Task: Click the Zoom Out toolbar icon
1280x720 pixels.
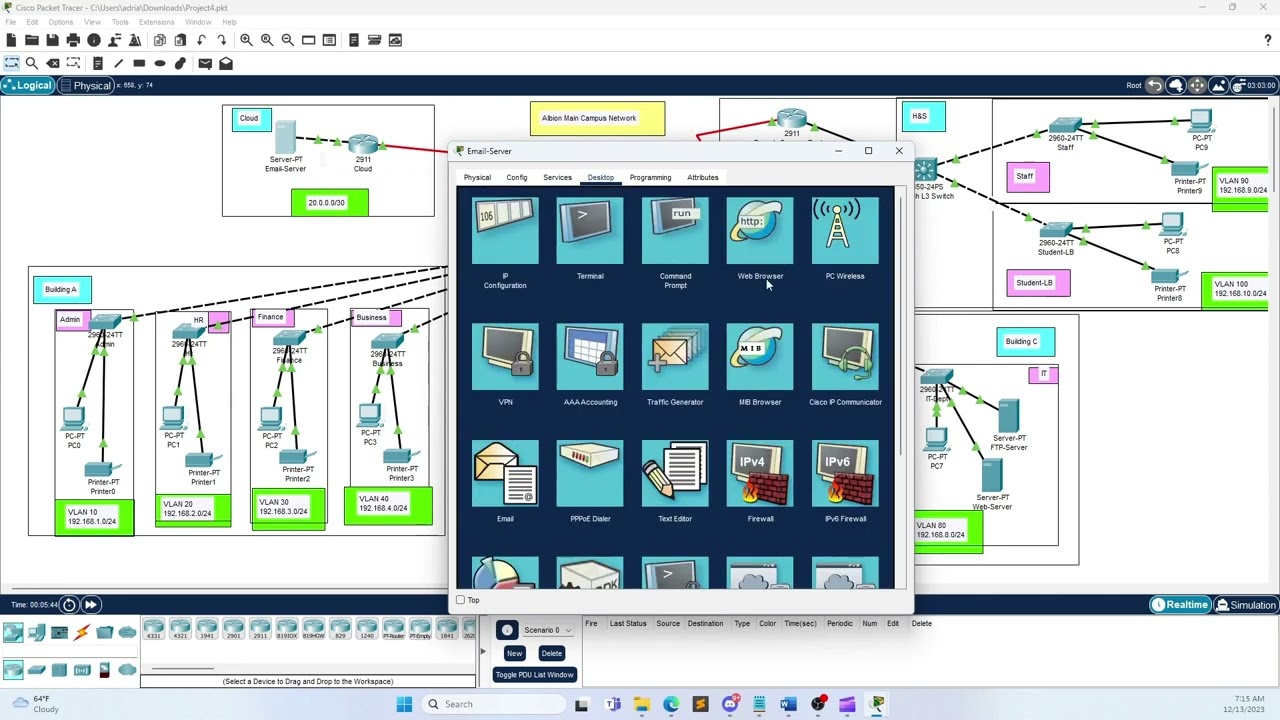Action: click(x=288, y=40)
